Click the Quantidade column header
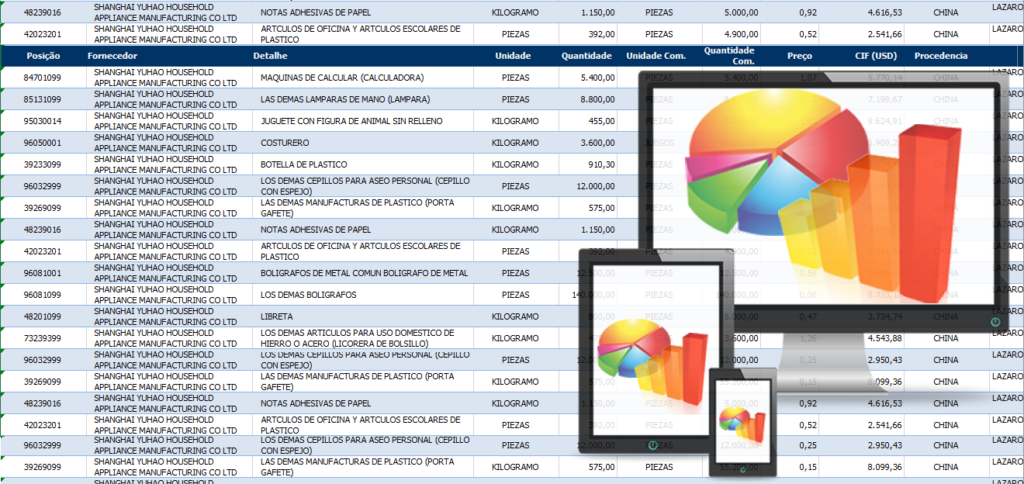 [x=586, y=56]
